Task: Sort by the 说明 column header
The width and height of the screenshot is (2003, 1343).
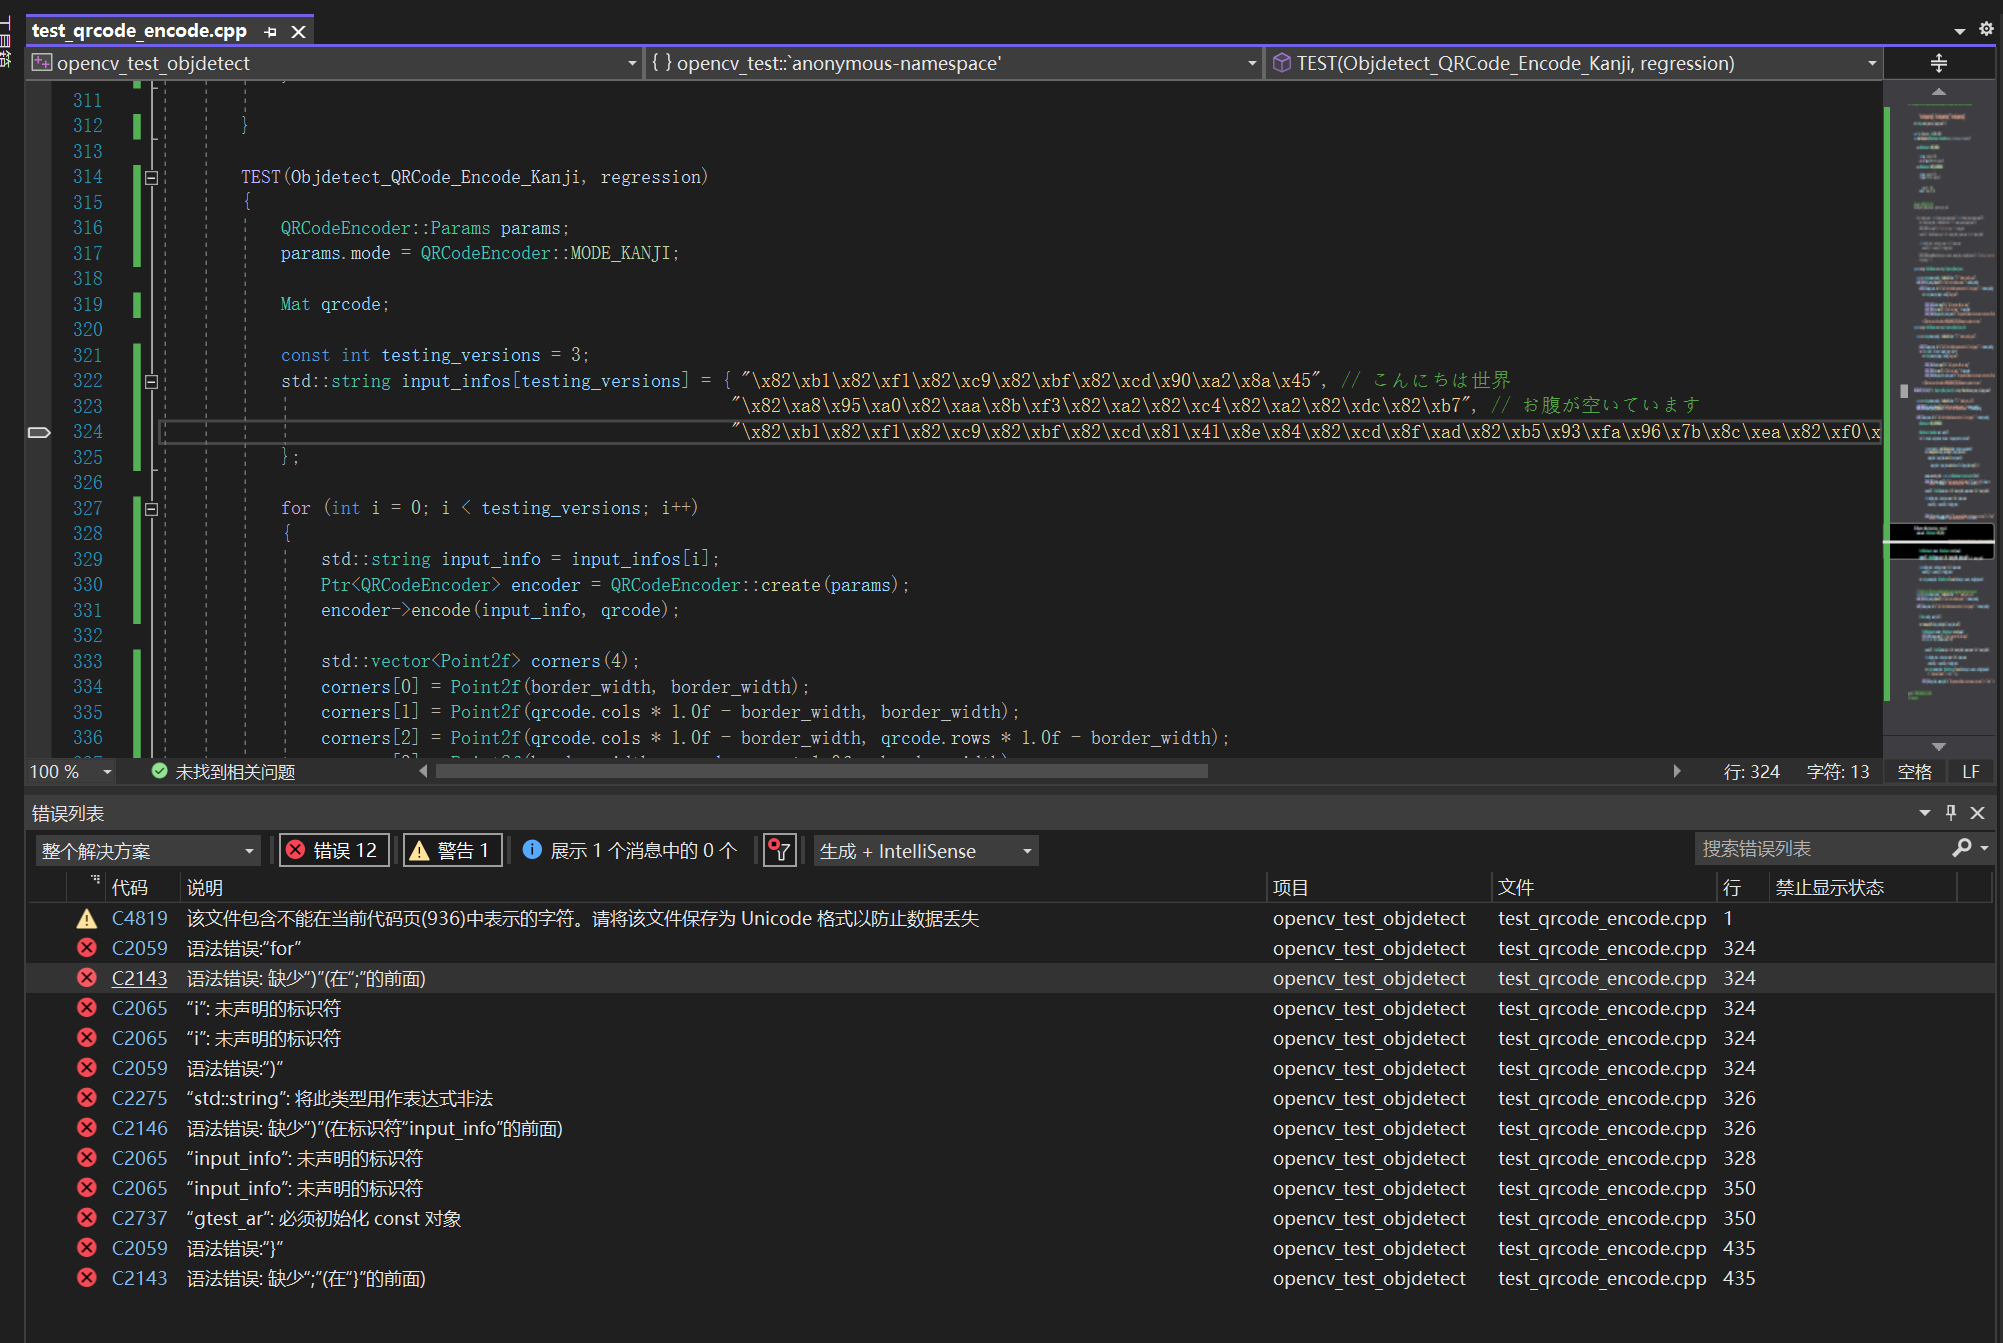Action: (205, 887)
